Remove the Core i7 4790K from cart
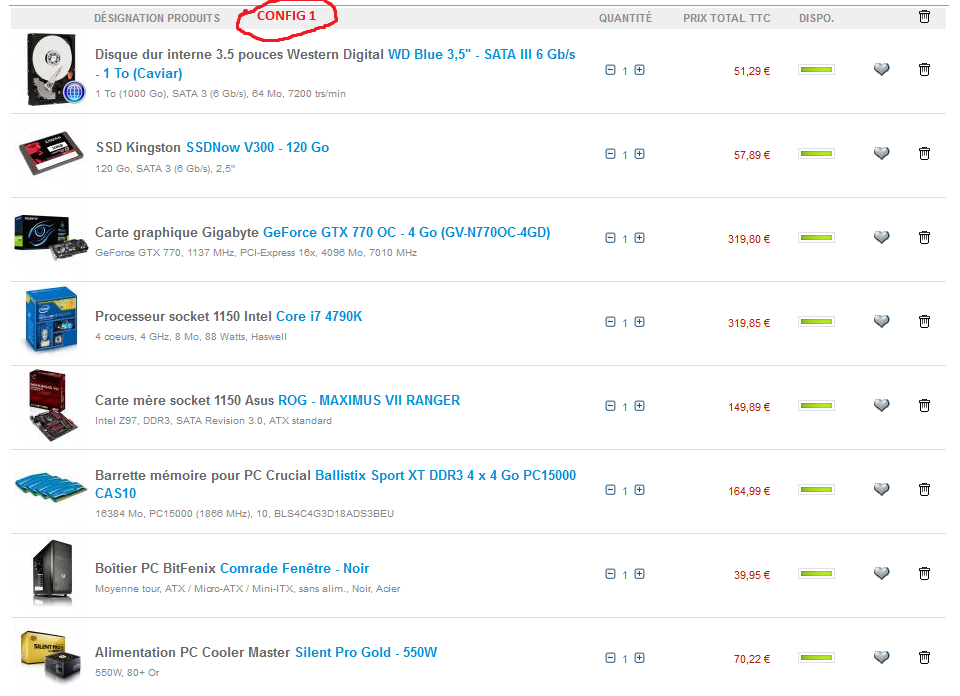This screenshot has height=696, width=960. click(924, 321)
